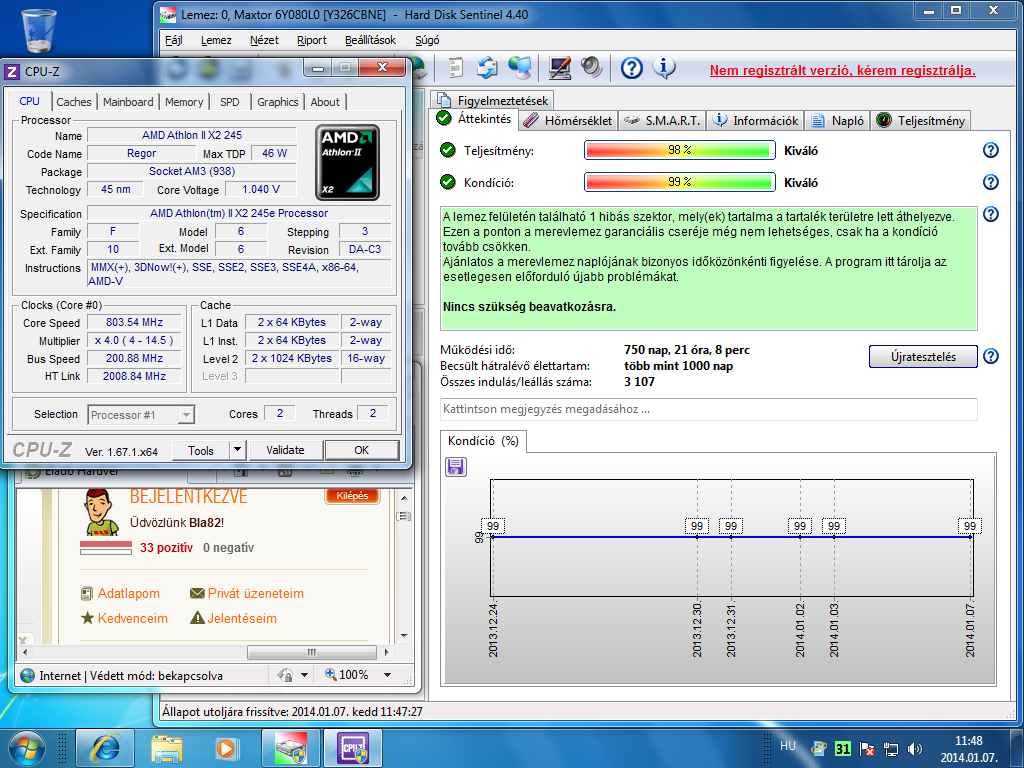Open the report document toolbar icon
The height and width of the screenshot is (768, 1024).
456,67
